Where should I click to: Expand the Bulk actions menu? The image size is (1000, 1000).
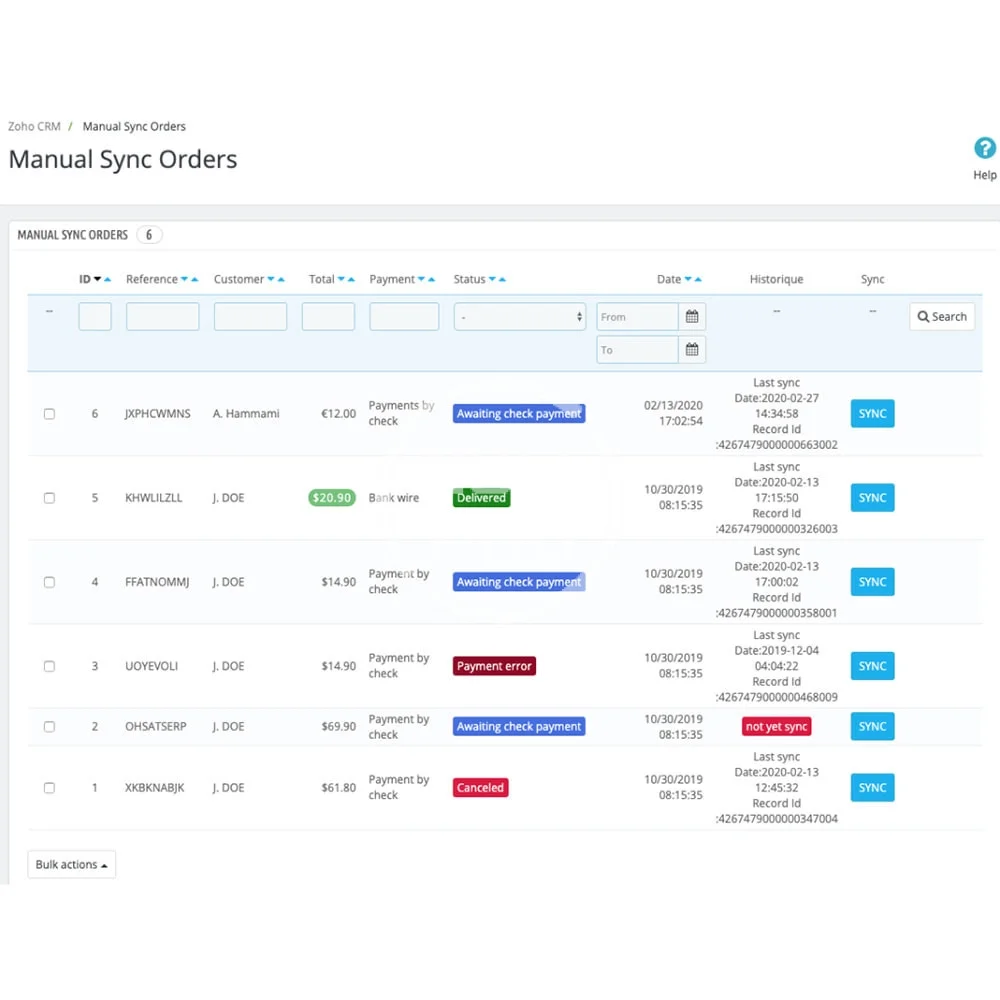[x=71, y=864]
